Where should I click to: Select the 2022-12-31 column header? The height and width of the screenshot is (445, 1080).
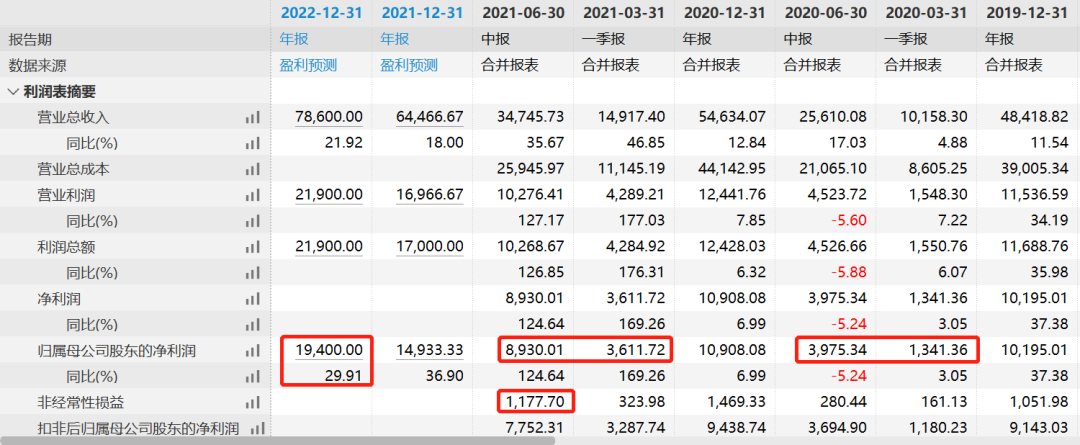click(322, 13)
